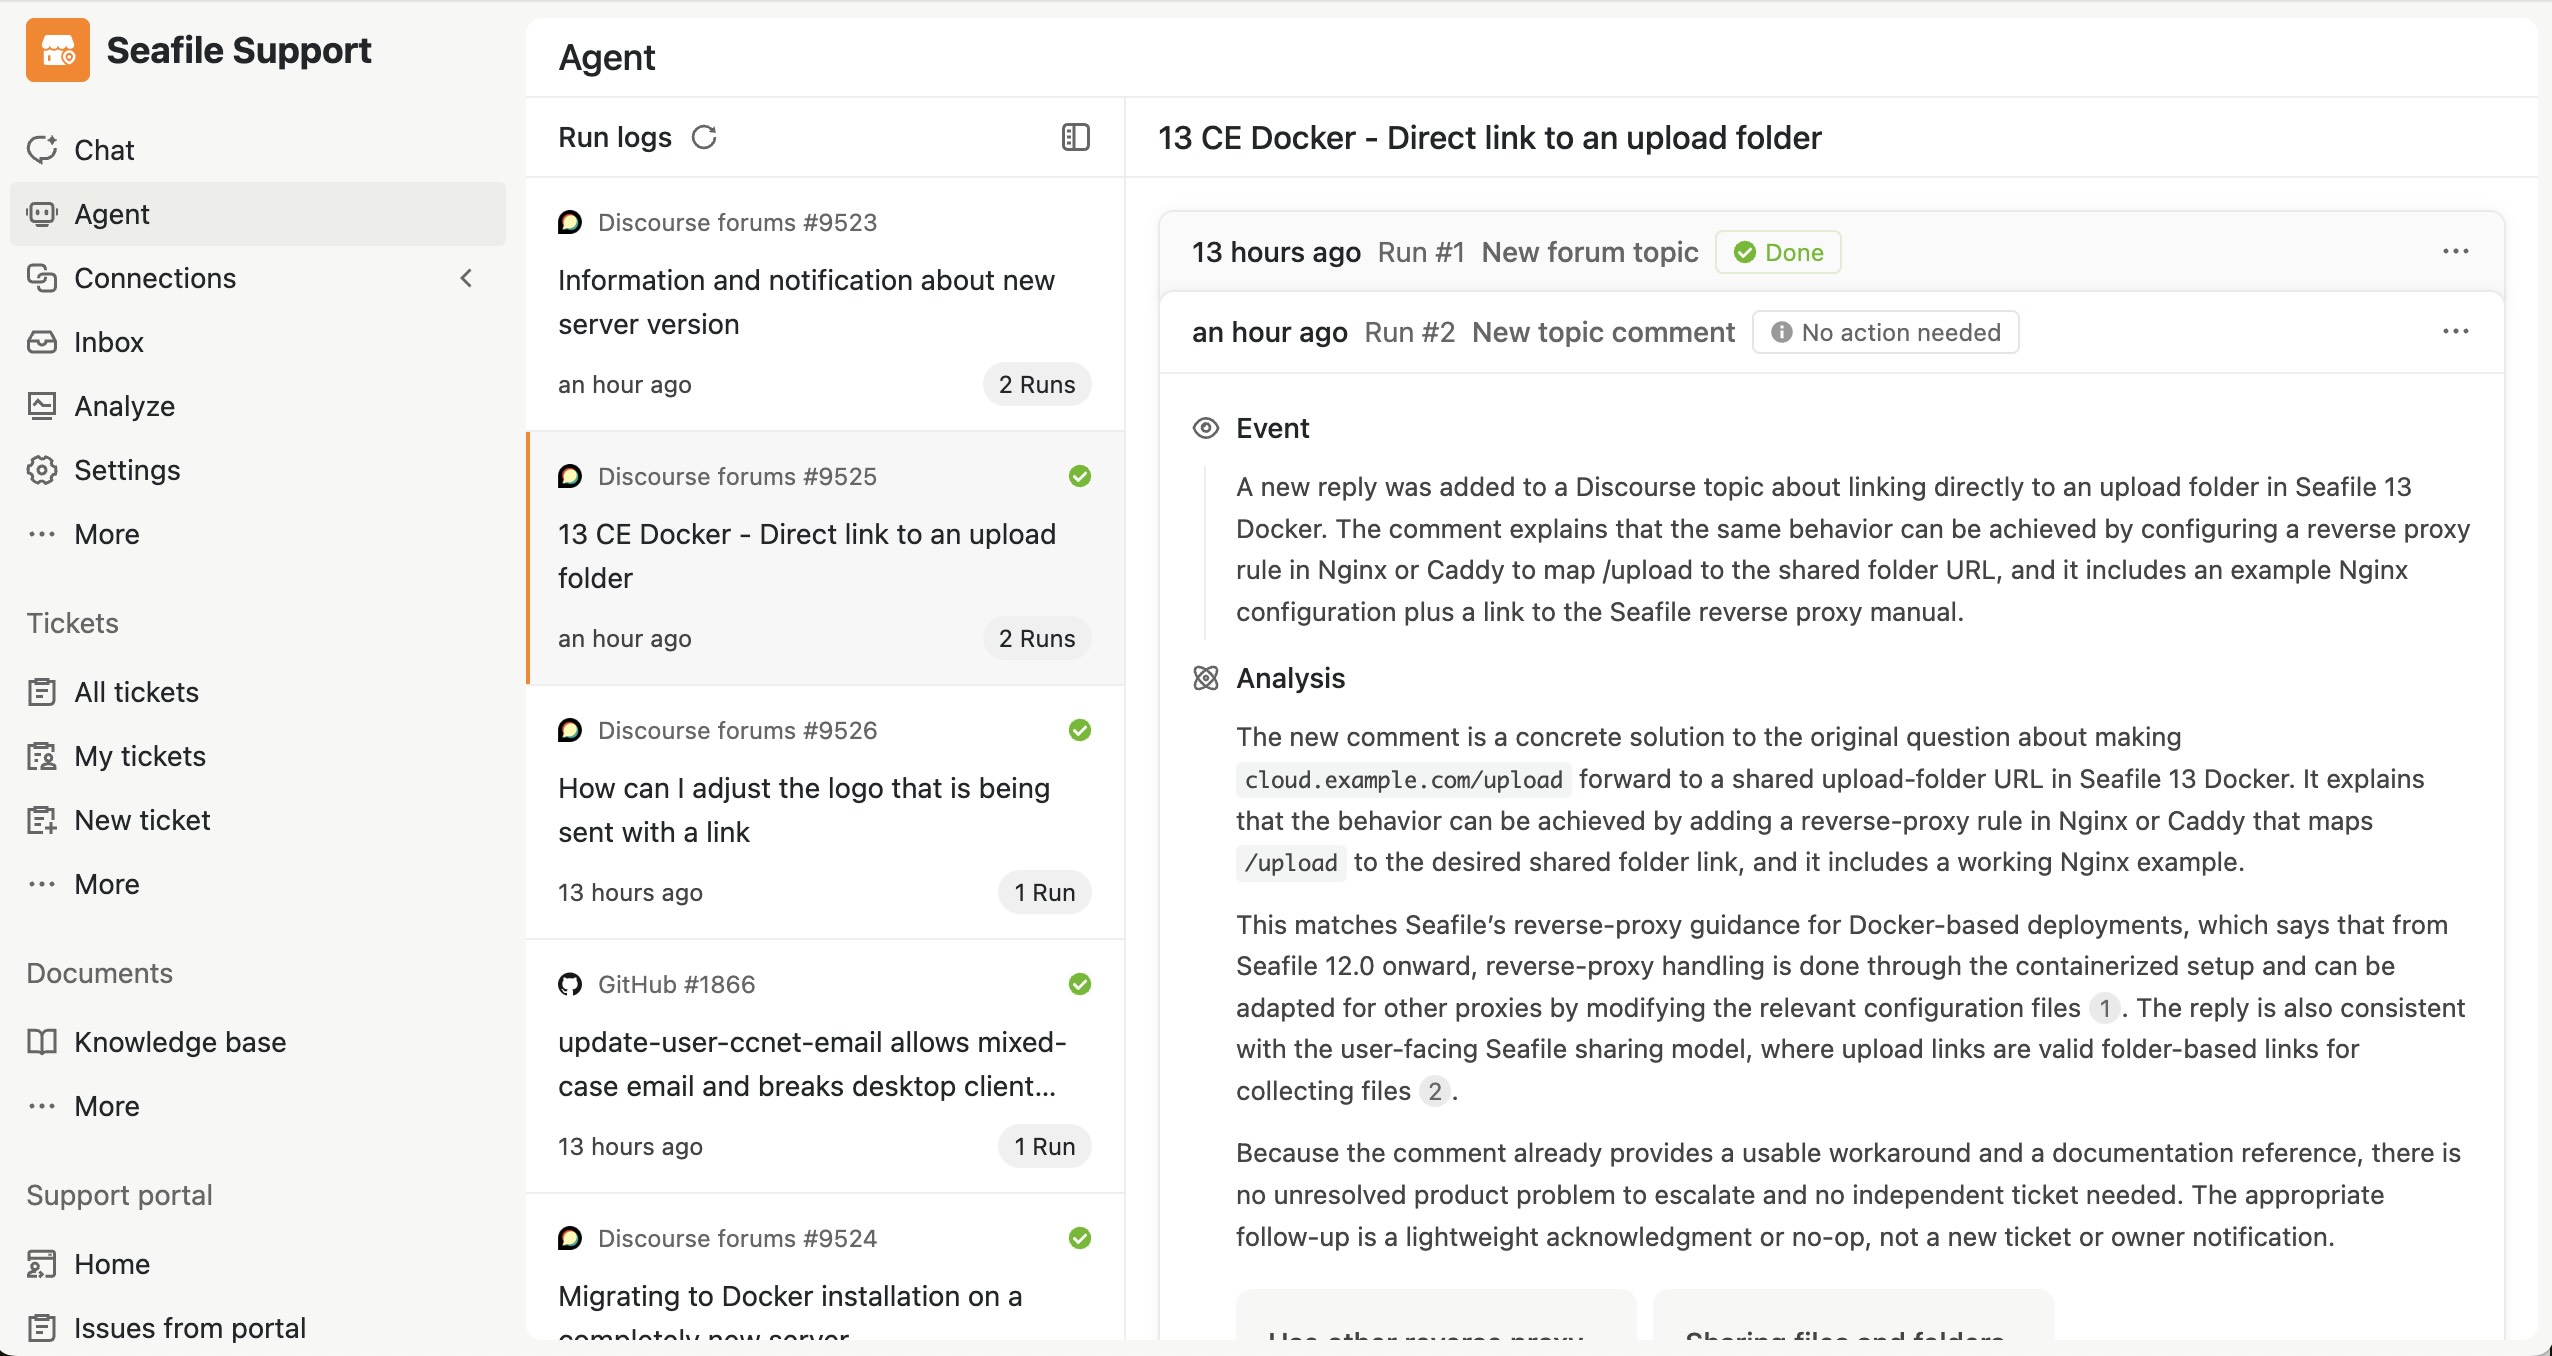Refresh the Run logs list
Image resolution: width=2552 pixels, height=1356 pixels.
coord(704,137)
